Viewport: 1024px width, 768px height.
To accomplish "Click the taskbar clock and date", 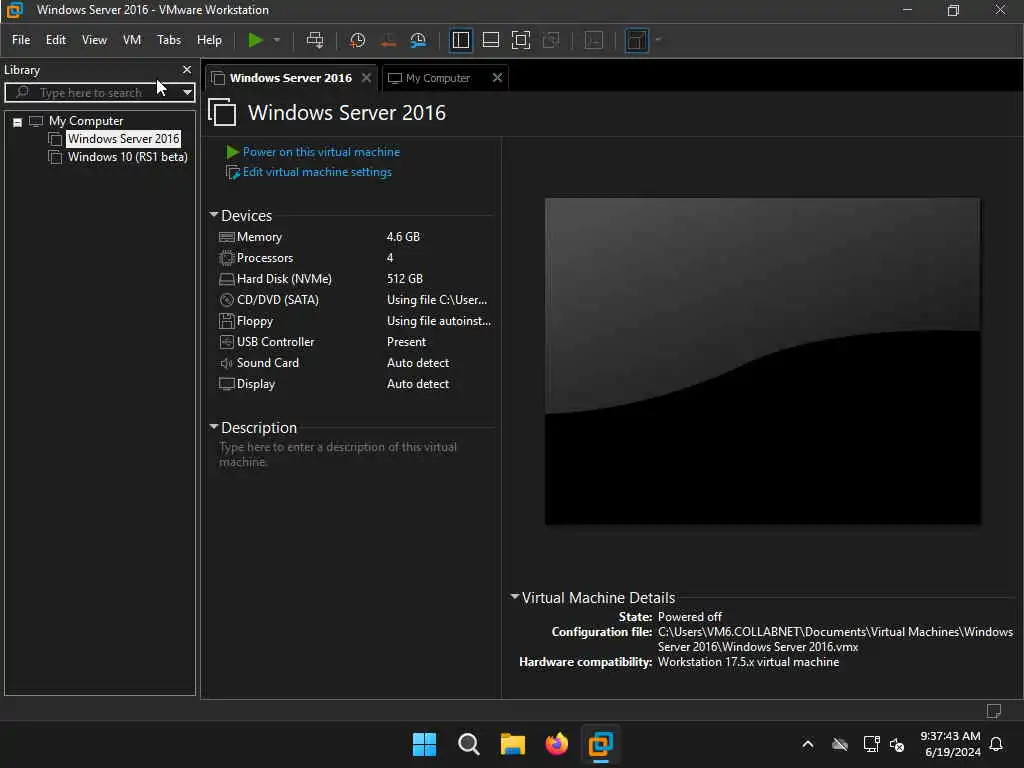I will tap(950, 744).
